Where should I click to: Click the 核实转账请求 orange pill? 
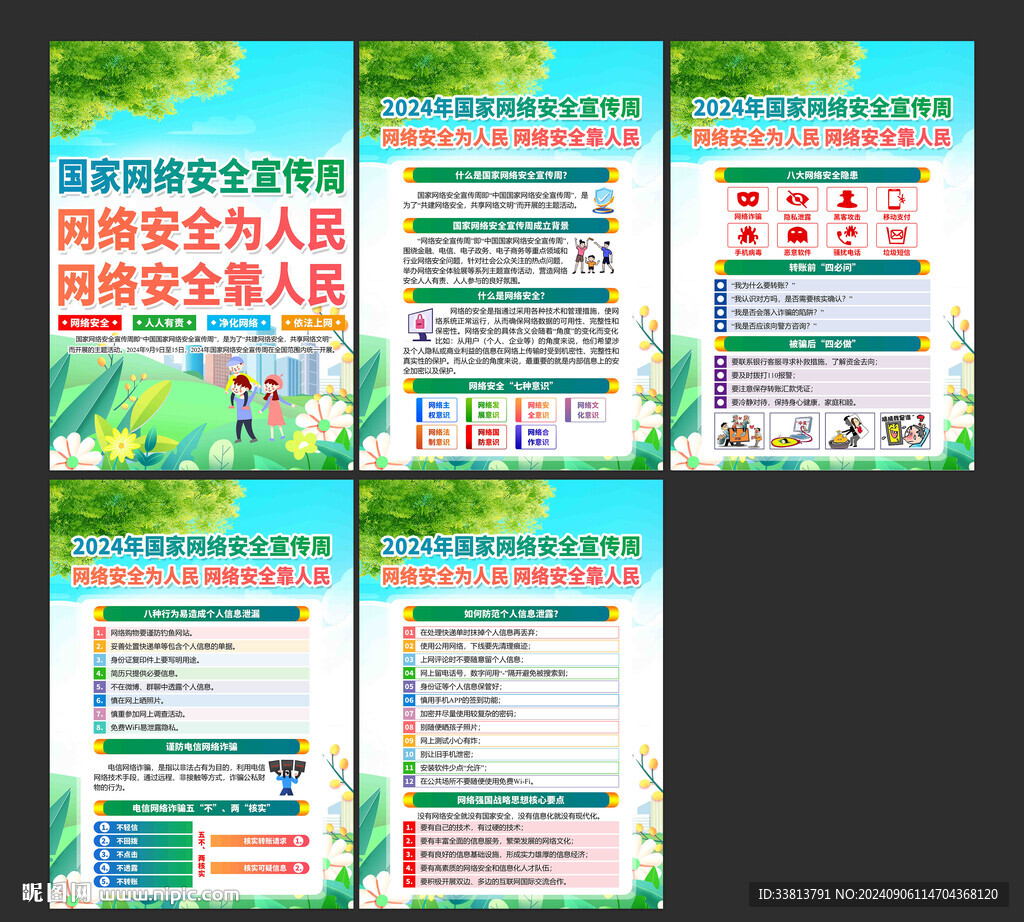pyautogui.click(x=260, y=841)
